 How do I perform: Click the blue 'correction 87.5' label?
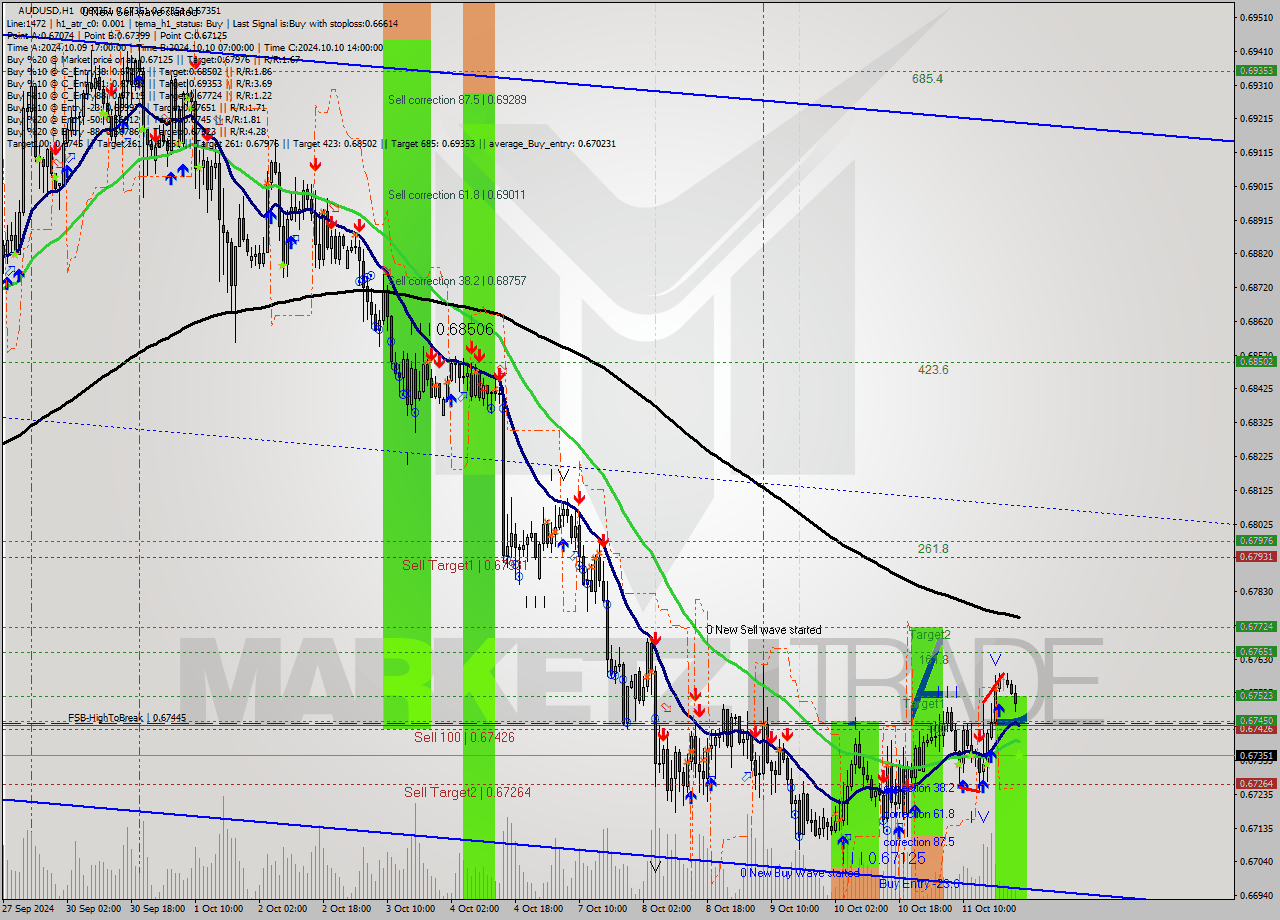[x=918, y=842]
